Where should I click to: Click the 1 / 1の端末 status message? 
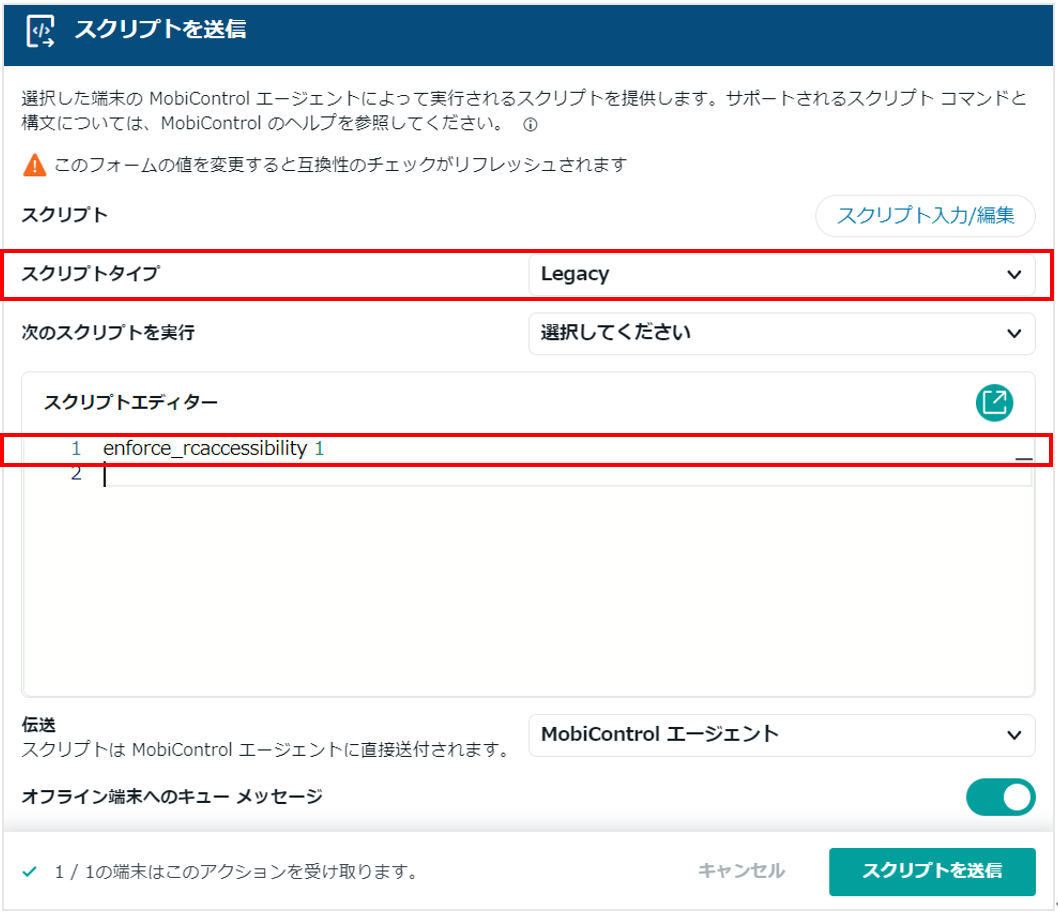236,872
